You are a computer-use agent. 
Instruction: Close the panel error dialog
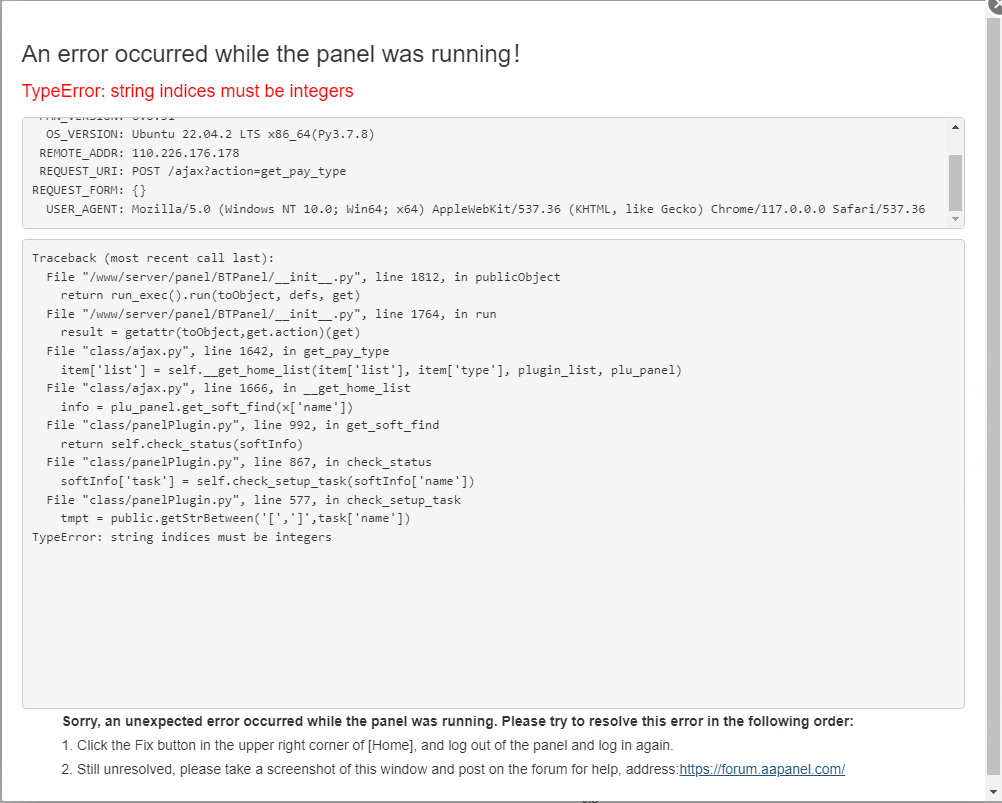(x=994, y=5)
